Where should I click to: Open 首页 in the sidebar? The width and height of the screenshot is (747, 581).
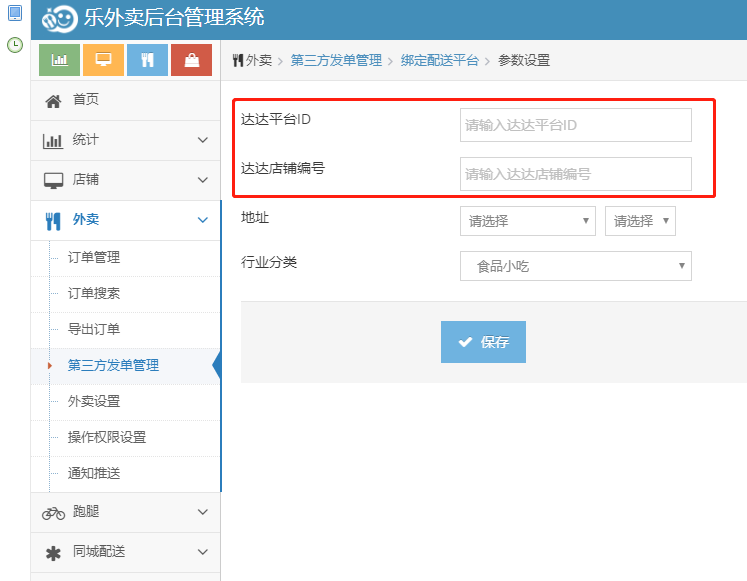[x=125, y=100]
